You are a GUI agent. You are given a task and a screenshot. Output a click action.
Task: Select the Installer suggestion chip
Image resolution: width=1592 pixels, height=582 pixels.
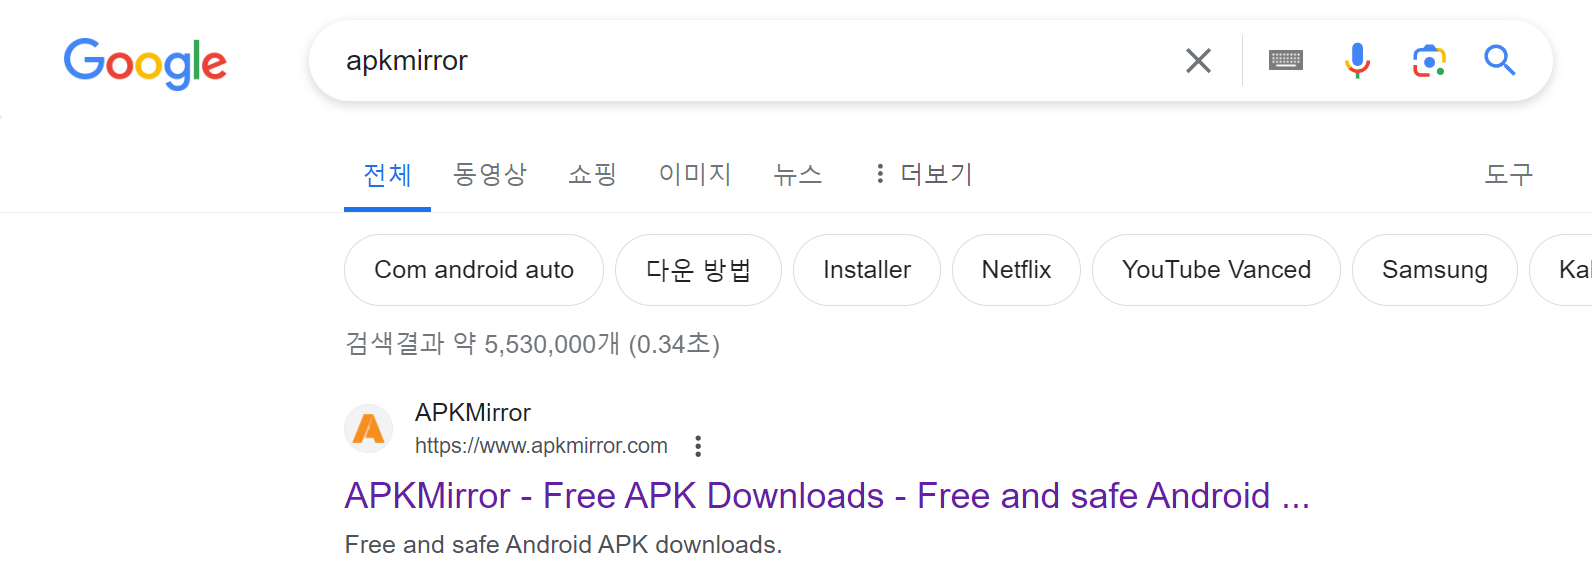[x=867, y=270]
